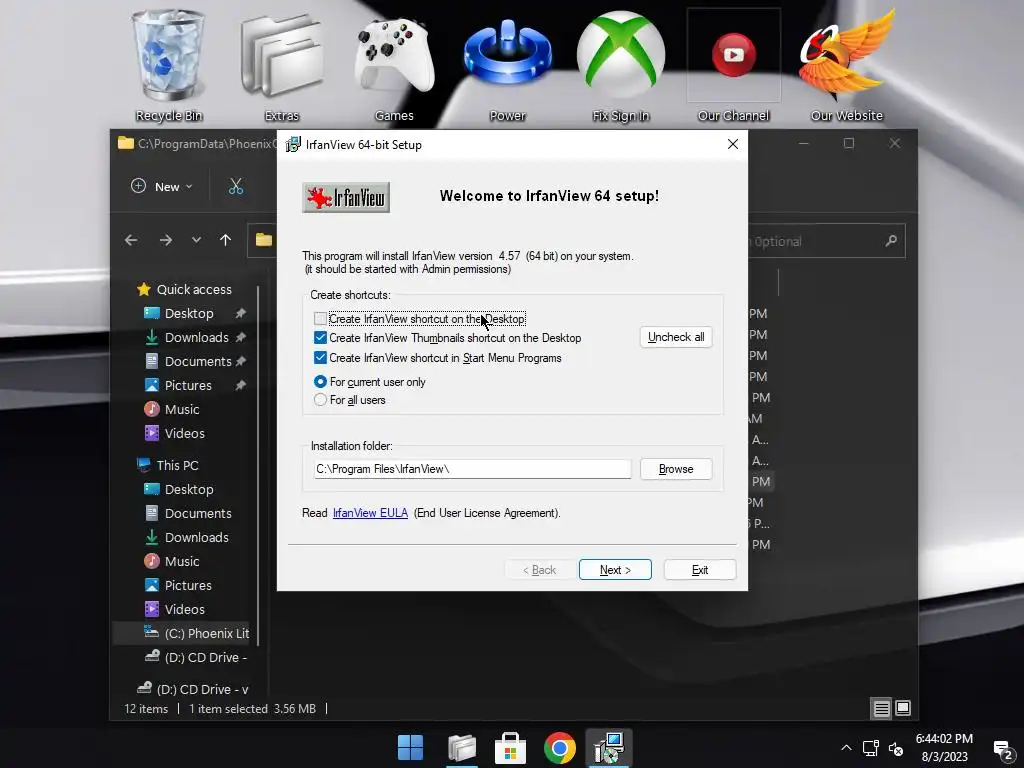1024x768 pixels.
Task: Open pinned Documents under Quick access
Action: 198,361
